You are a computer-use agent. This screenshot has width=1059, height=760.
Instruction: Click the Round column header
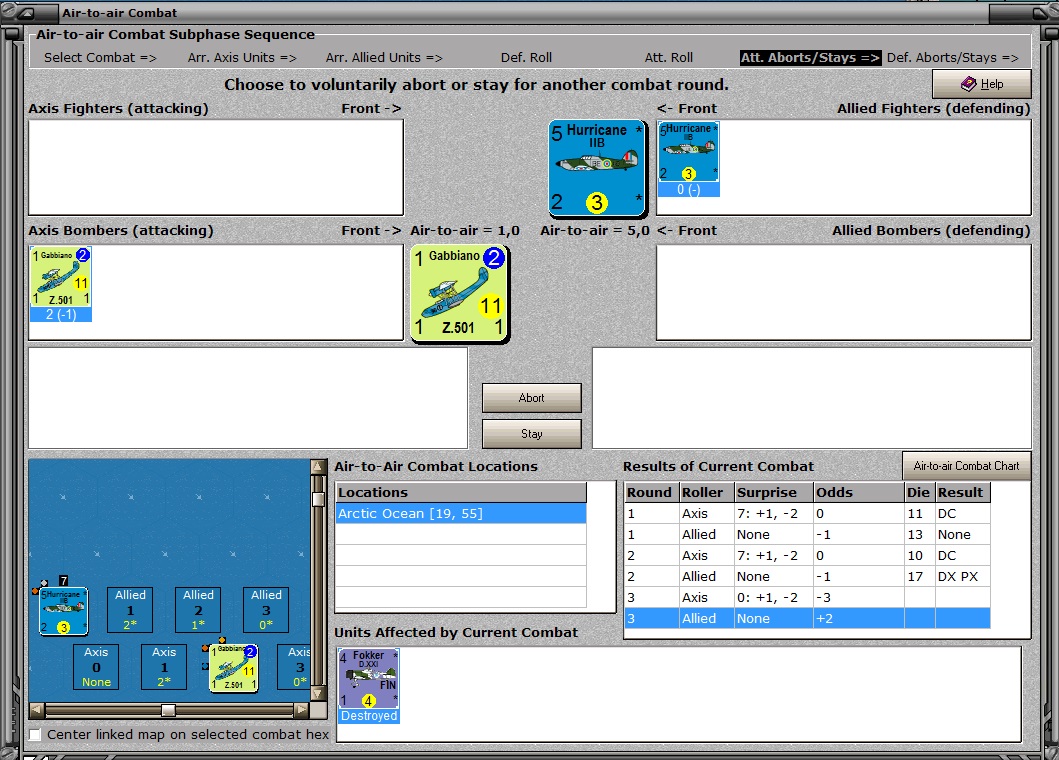click(x=652, y=492)
